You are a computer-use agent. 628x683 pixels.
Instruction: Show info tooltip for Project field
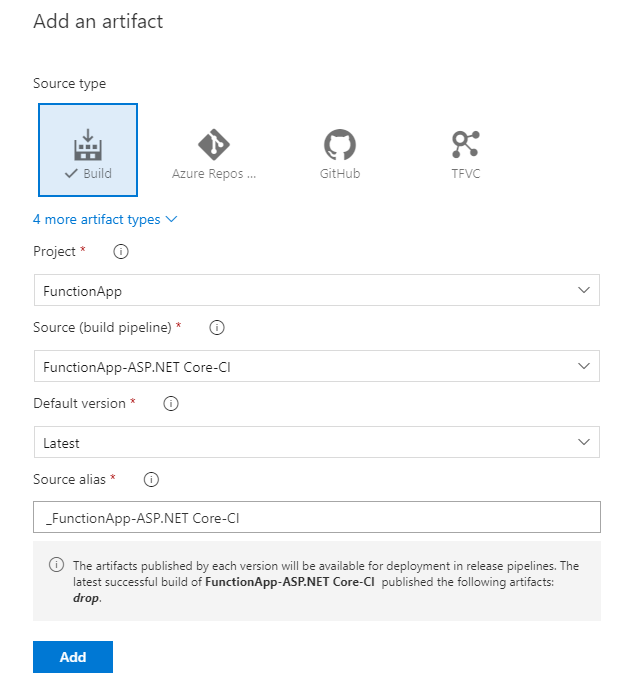[x=121, y=251]
